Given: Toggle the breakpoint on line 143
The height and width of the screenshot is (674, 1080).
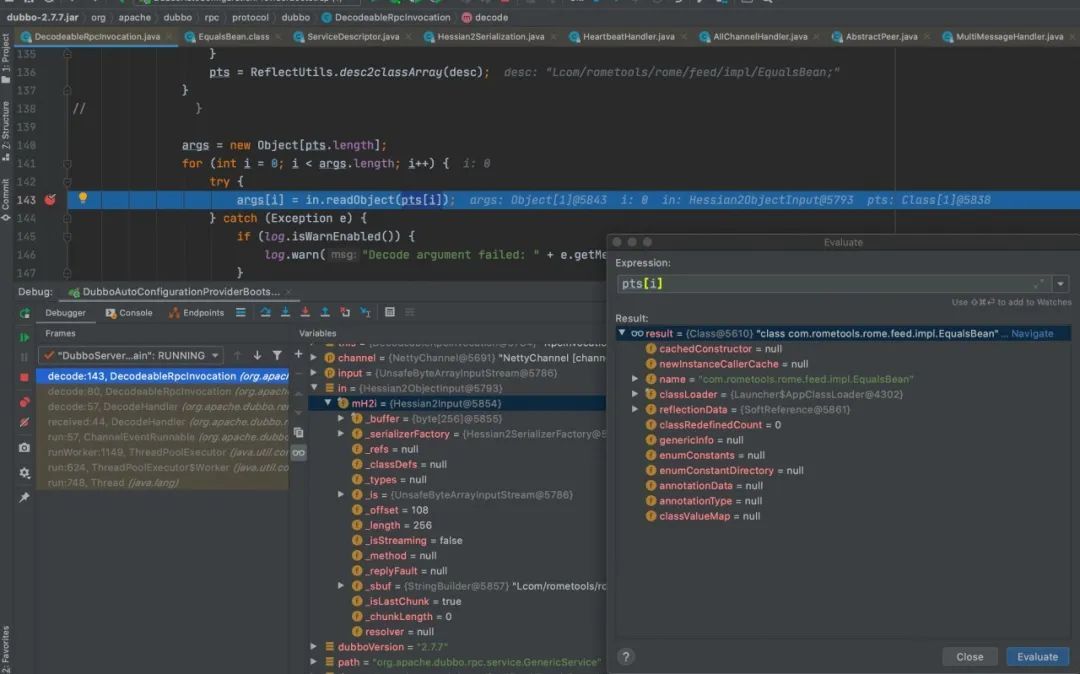Looking at the screenshot, I should coord(50,200).
